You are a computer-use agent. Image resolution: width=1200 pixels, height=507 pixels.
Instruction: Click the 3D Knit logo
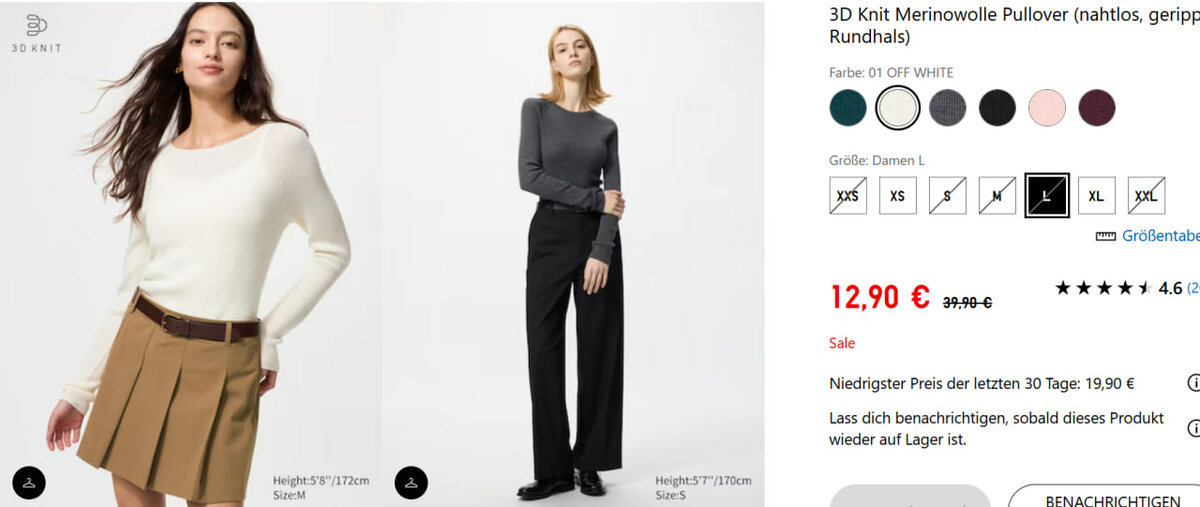pyautogui.click(x=36, y=33)
